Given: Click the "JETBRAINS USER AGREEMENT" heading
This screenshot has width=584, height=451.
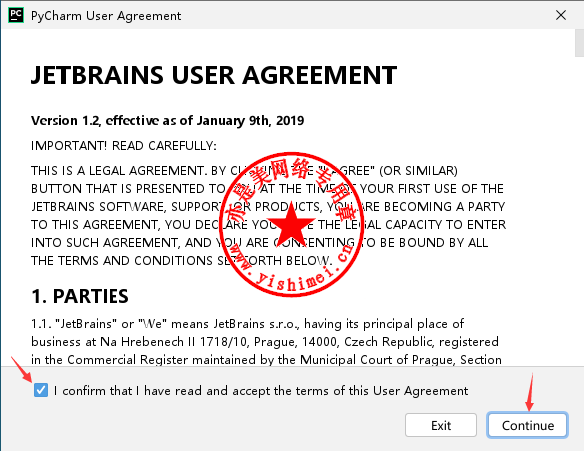Looking at the screenshot, I should (x=214, y=75).
